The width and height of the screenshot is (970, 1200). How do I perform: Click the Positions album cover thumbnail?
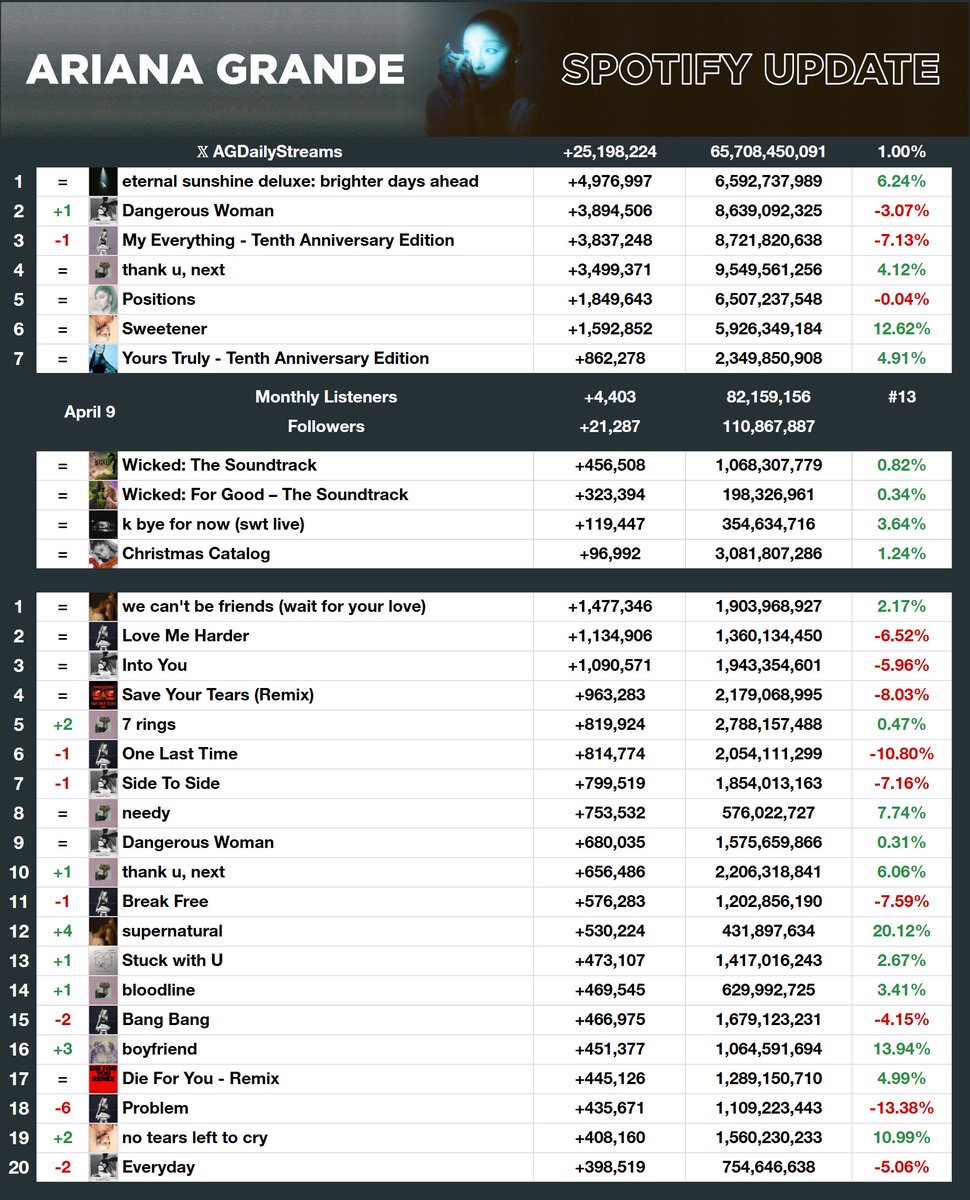[x=103, y=299]
